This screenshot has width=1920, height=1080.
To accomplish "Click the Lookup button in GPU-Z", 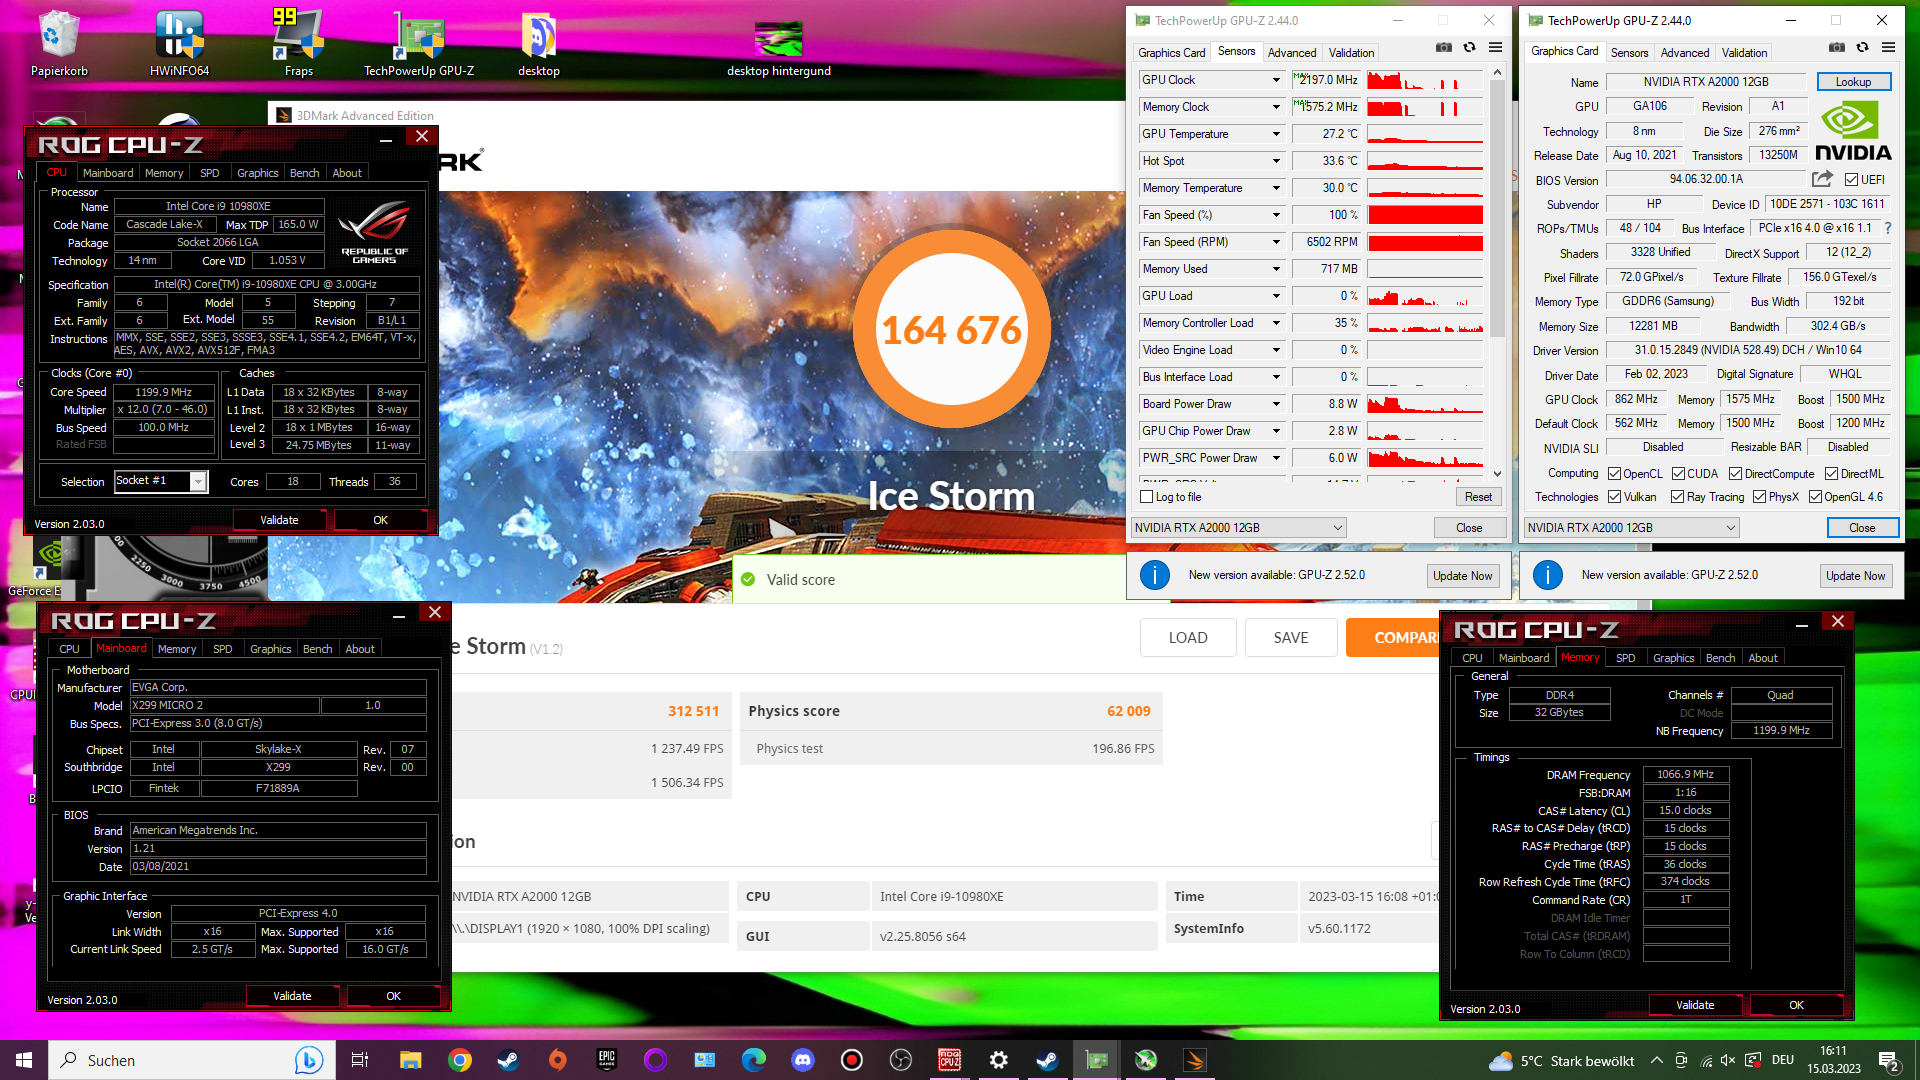I will (x=1853, y=82).
